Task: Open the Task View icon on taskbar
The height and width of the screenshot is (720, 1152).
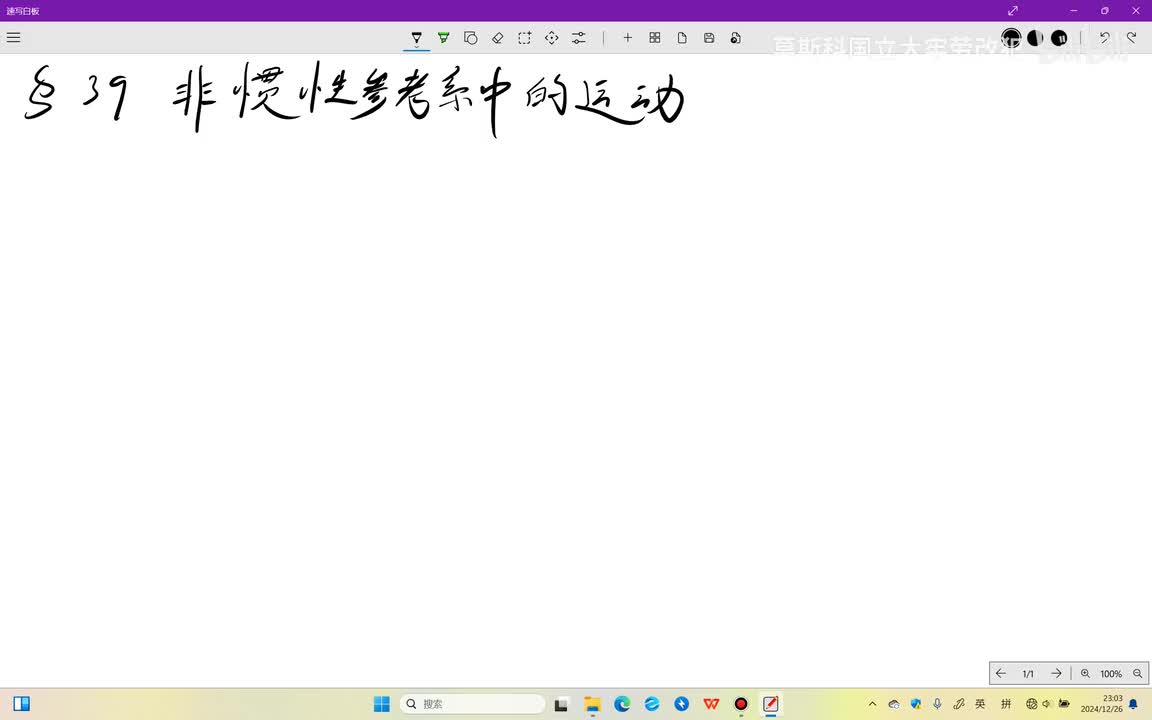Action: pos(561,704)
